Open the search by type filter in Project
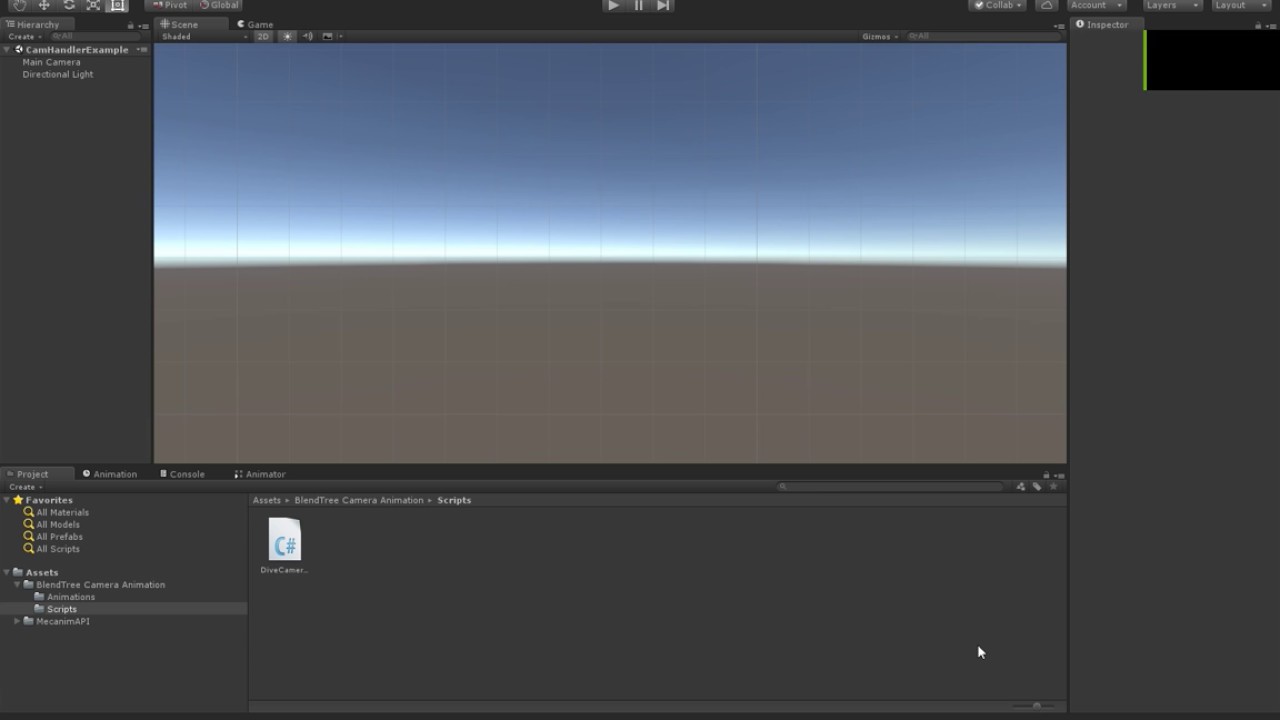 (1021, 486)
